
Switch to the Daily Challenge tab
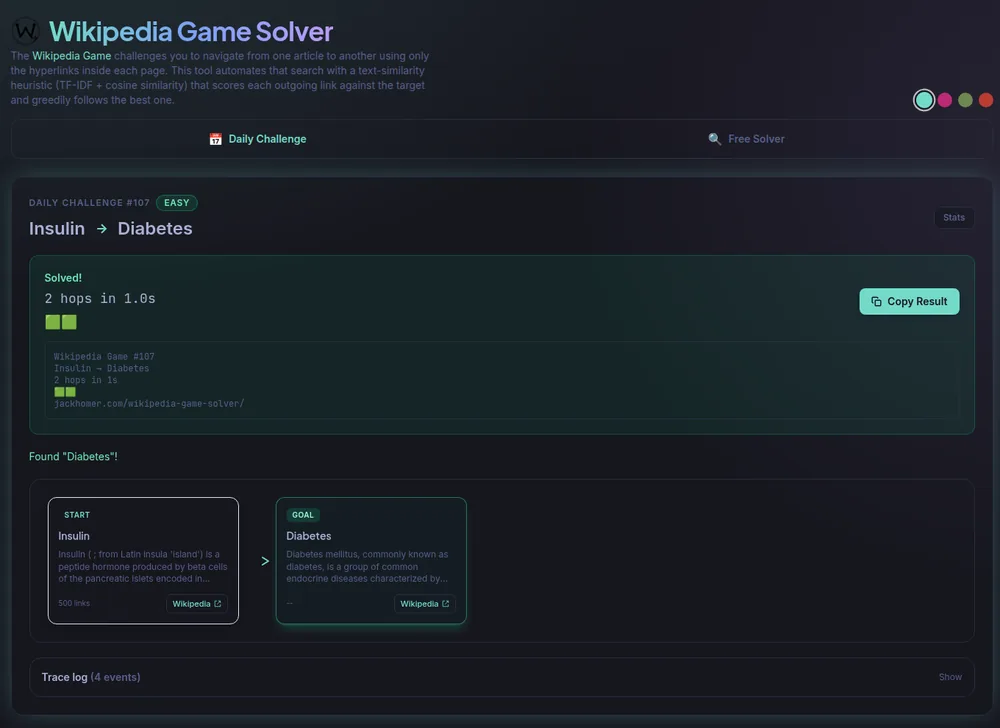(x=257, y=139)
